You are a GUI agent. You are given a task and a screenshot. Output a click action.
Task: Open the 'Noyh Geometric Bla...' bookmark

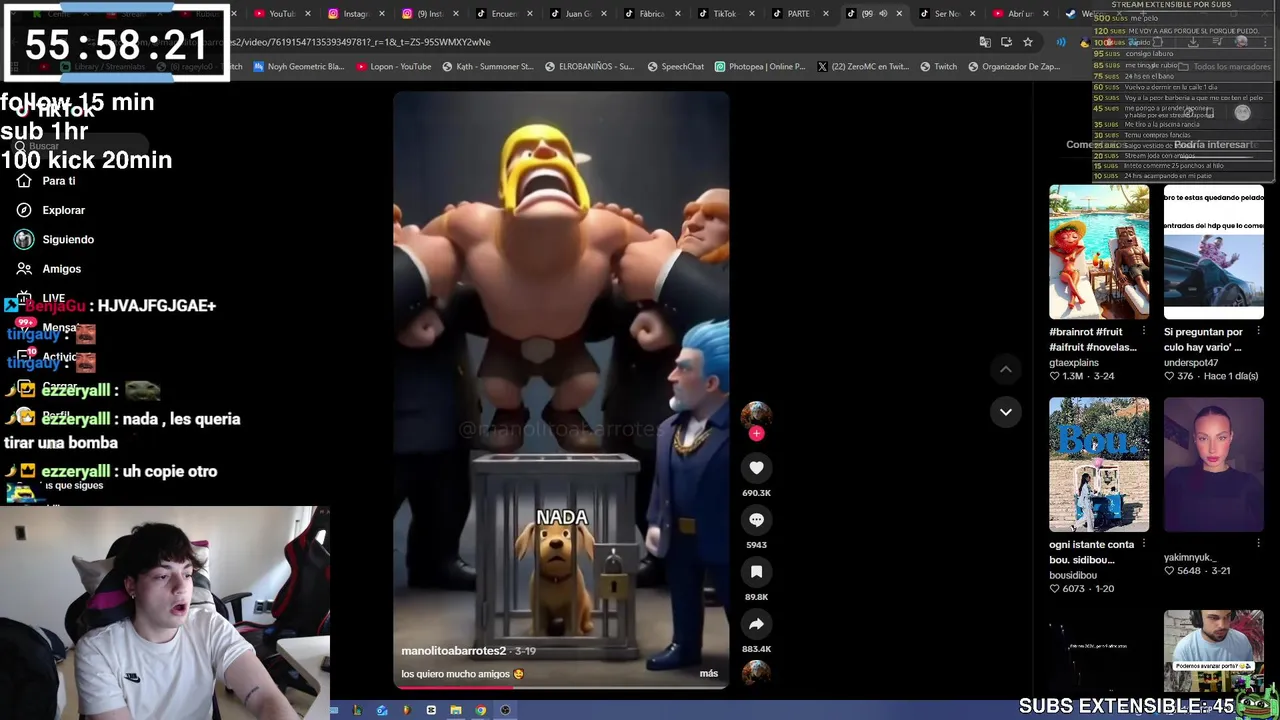coord(299,67)
